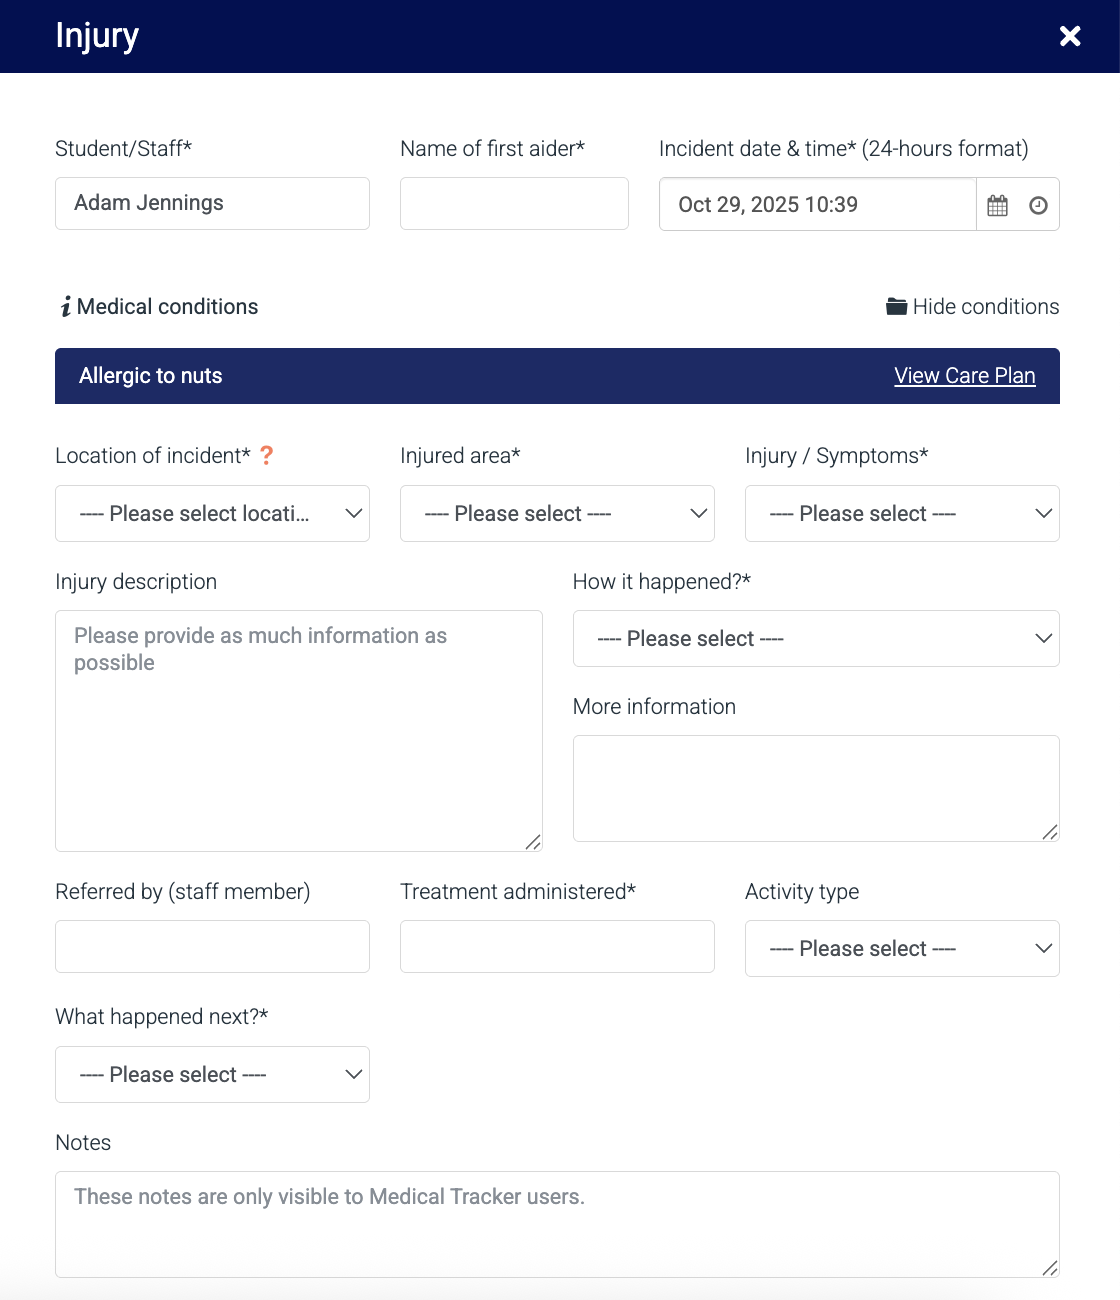The width and height of the screenshot is (1120, 1300).
Task: Hide the medical conditions list
Action: point(985,307)
